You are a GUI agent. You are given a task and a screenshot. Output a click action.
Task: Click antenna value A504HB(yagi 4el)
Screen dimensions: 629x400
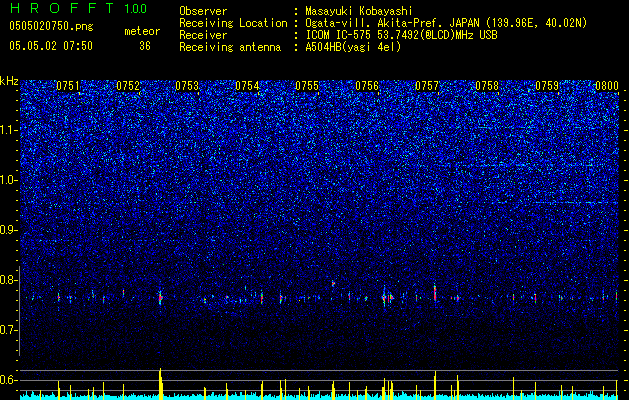(x=353, y=47)
